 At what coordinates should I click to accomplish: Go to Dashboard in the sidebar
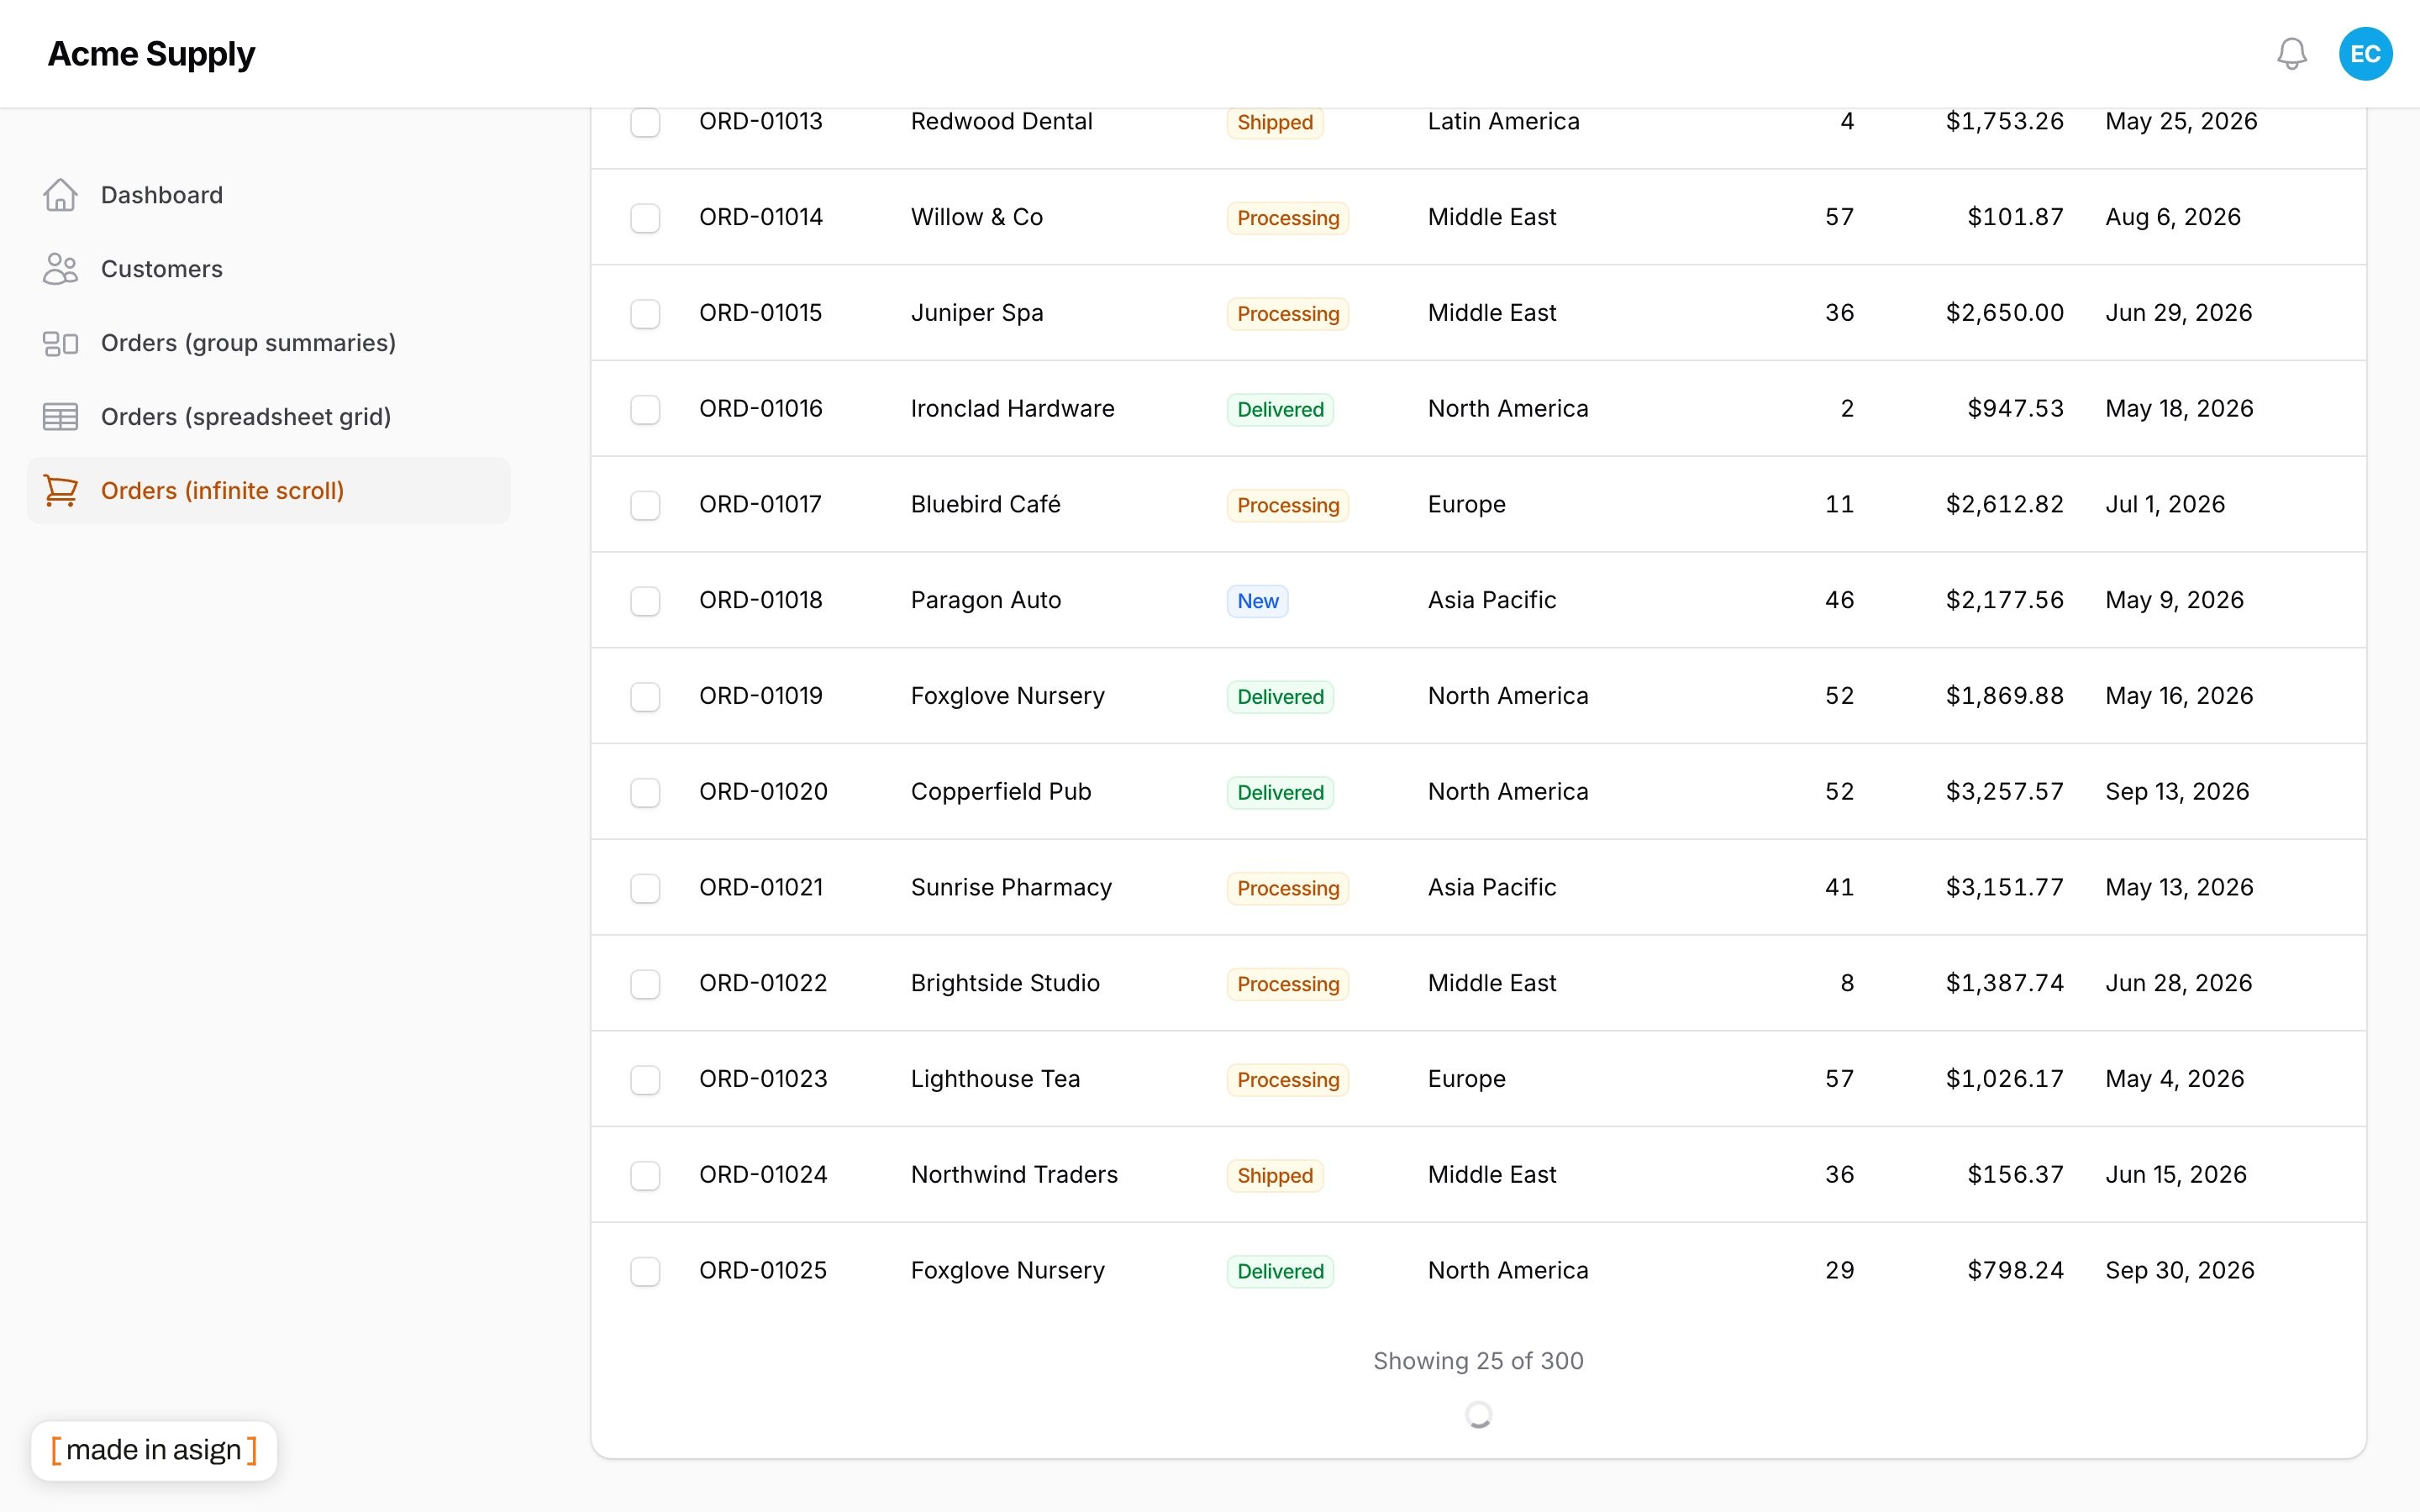[268, 195]
